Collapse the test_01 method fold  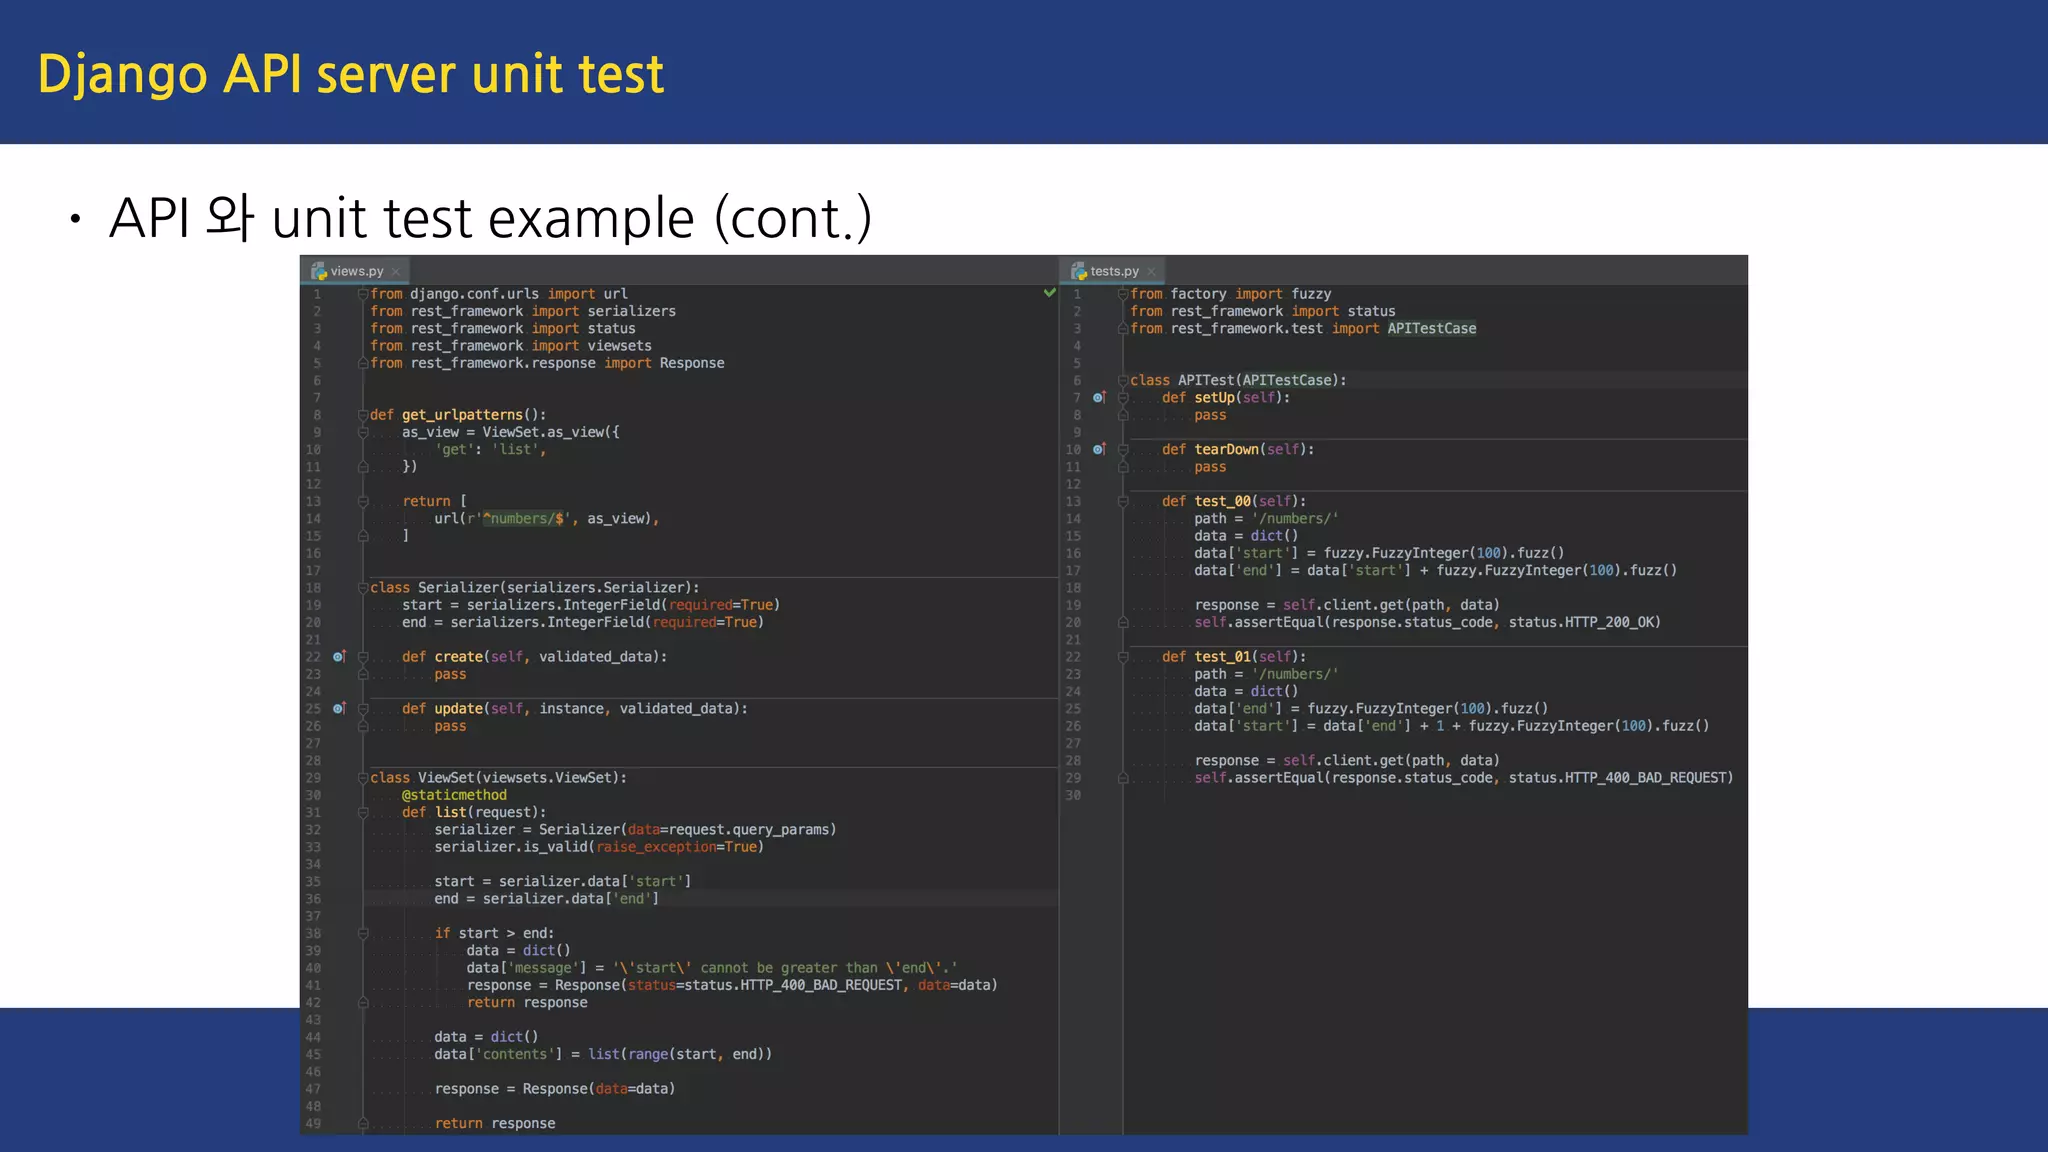pos(1123,657)
